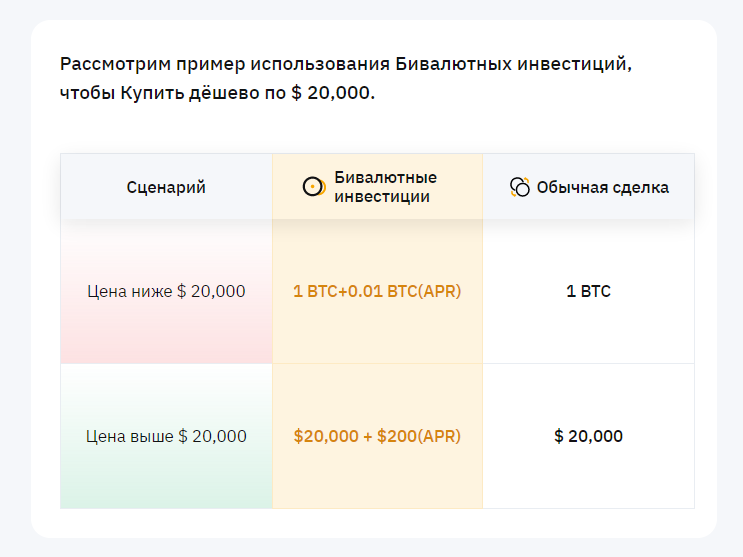Click "$ 20,000" in the regular trade column
743x557 pixels.
588,436
